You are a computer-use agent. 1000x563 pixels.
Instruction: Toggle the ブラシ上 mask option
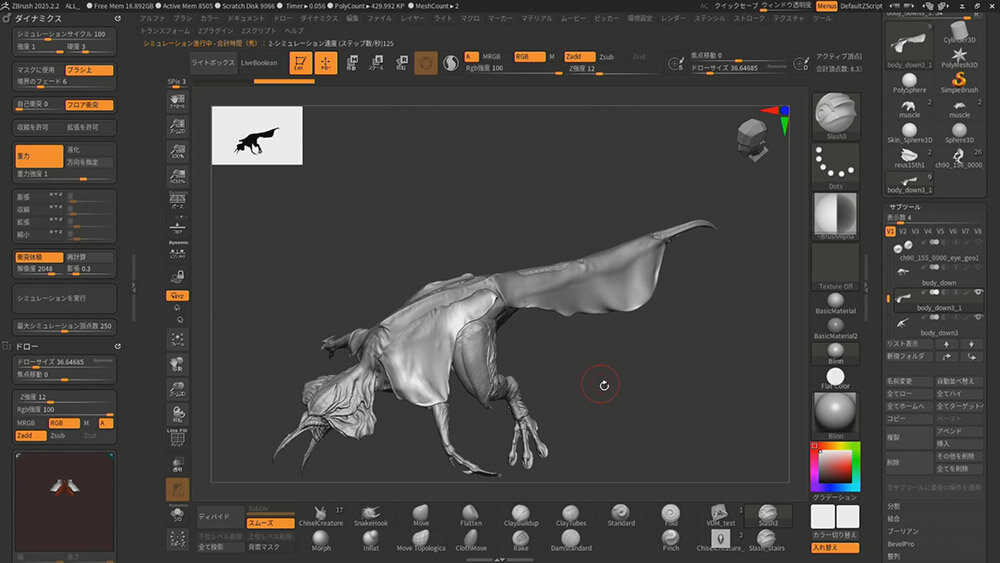pyautogui.click(x=89, y=69)
